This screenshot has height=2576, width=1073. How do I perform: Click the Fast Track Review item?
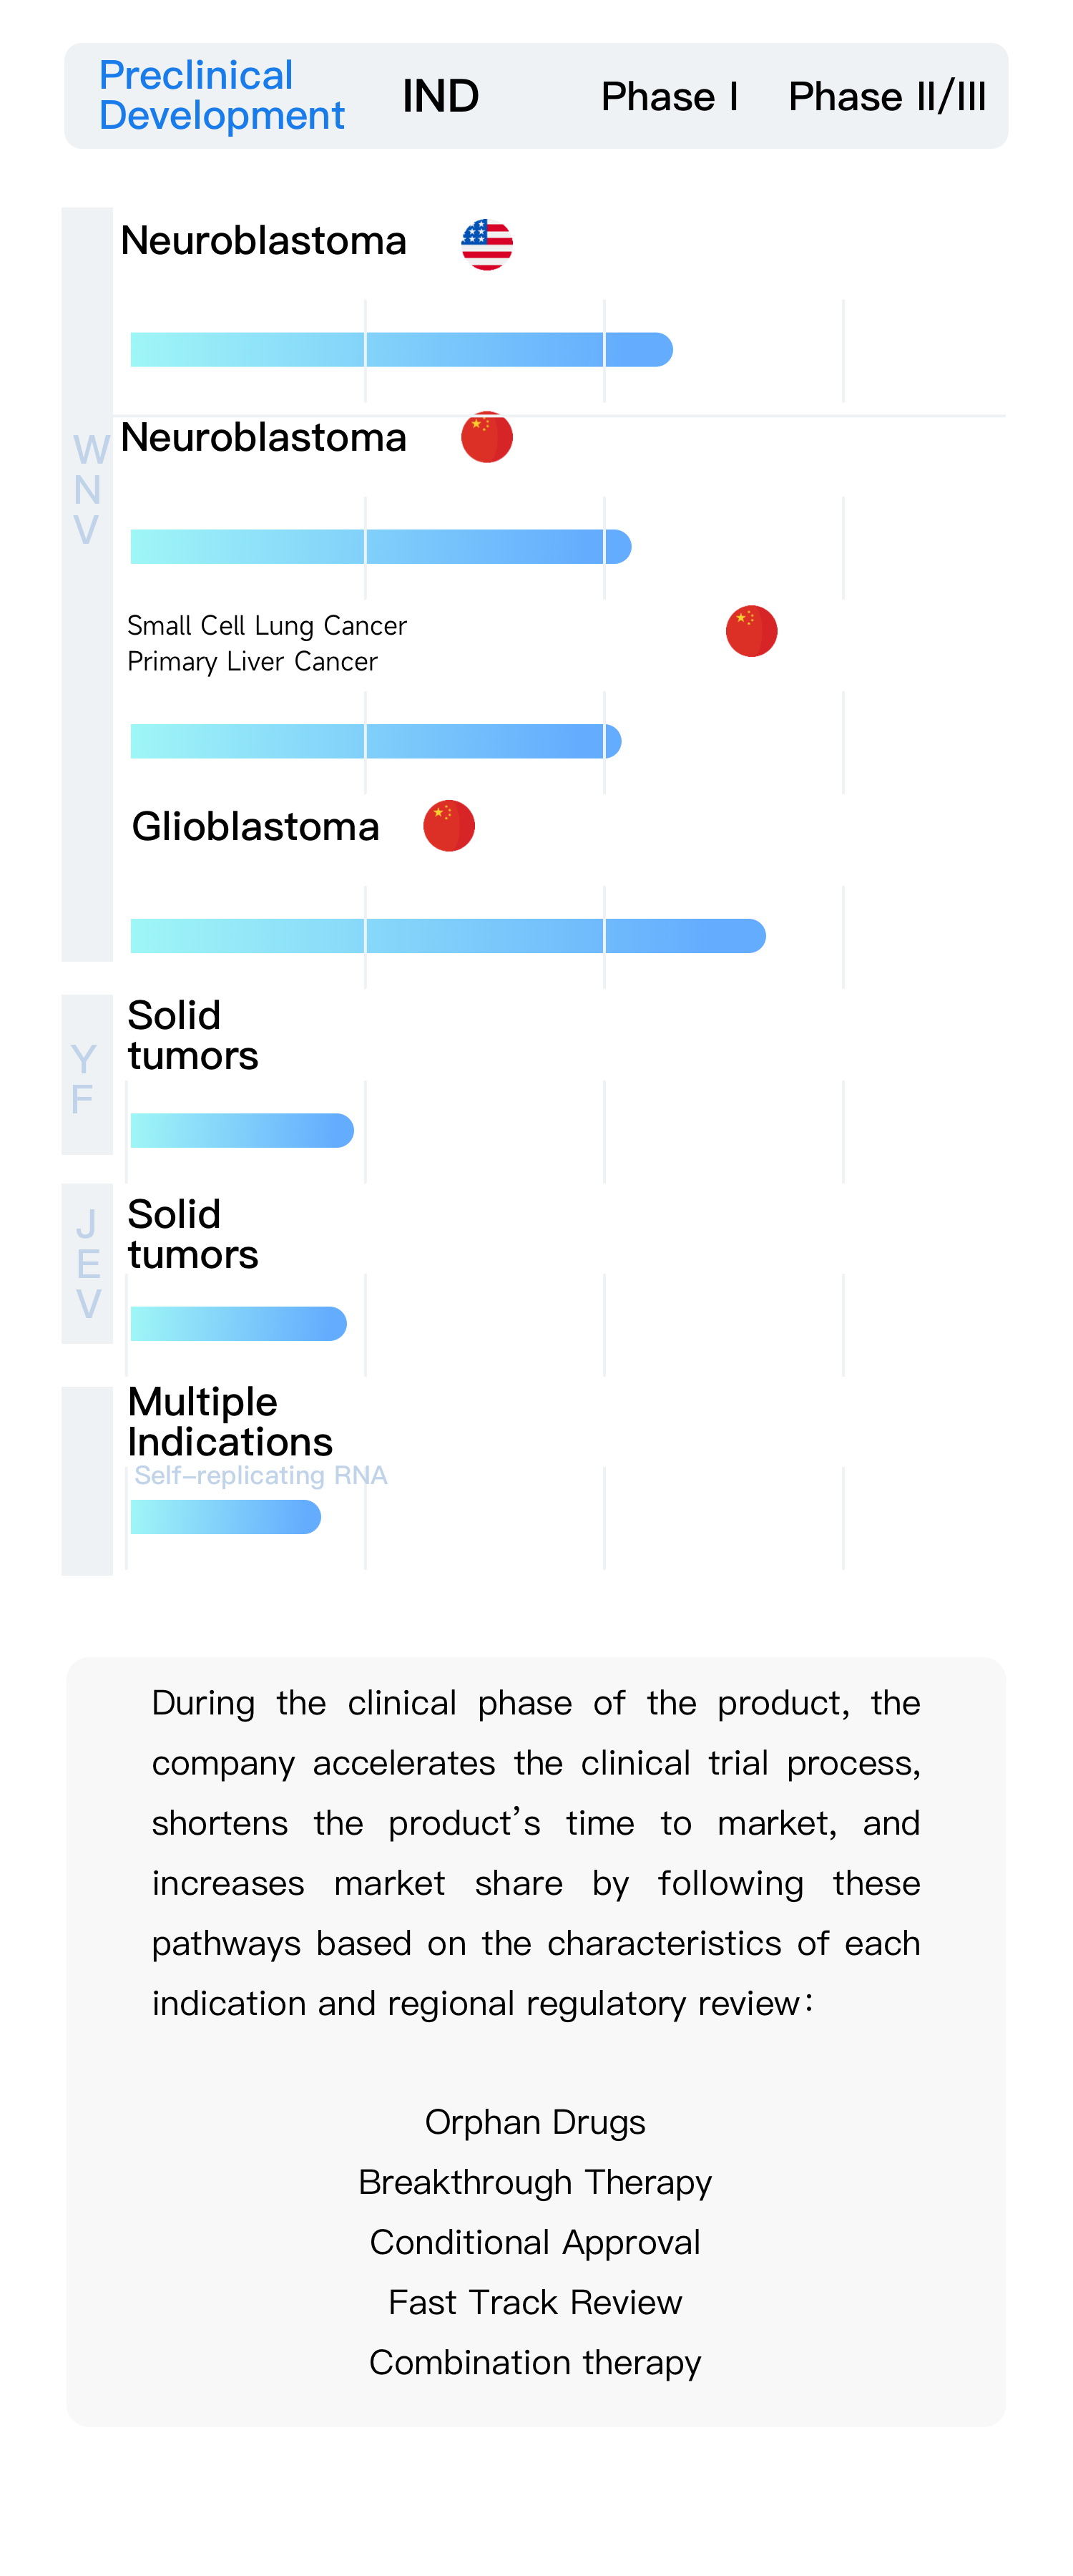point(535,2302)
